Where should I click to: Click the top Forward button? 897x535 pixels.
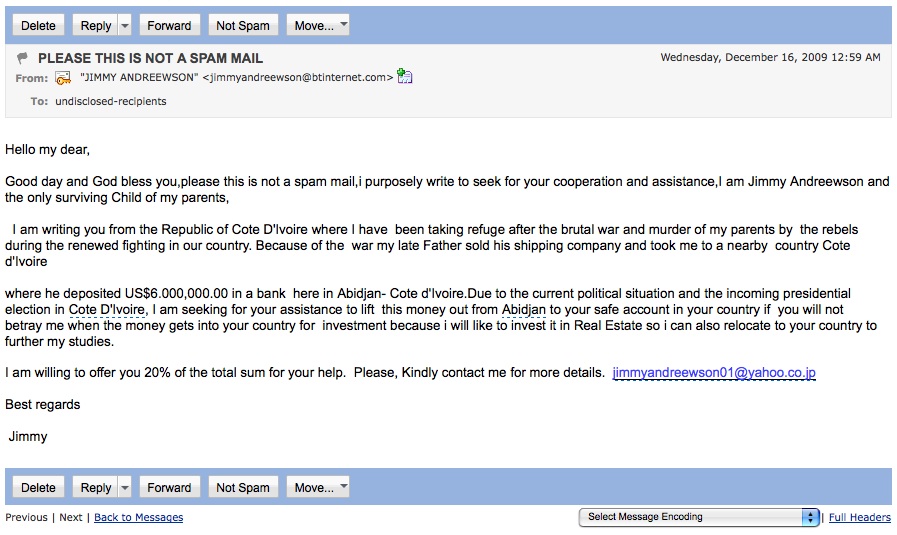point(169,25)
